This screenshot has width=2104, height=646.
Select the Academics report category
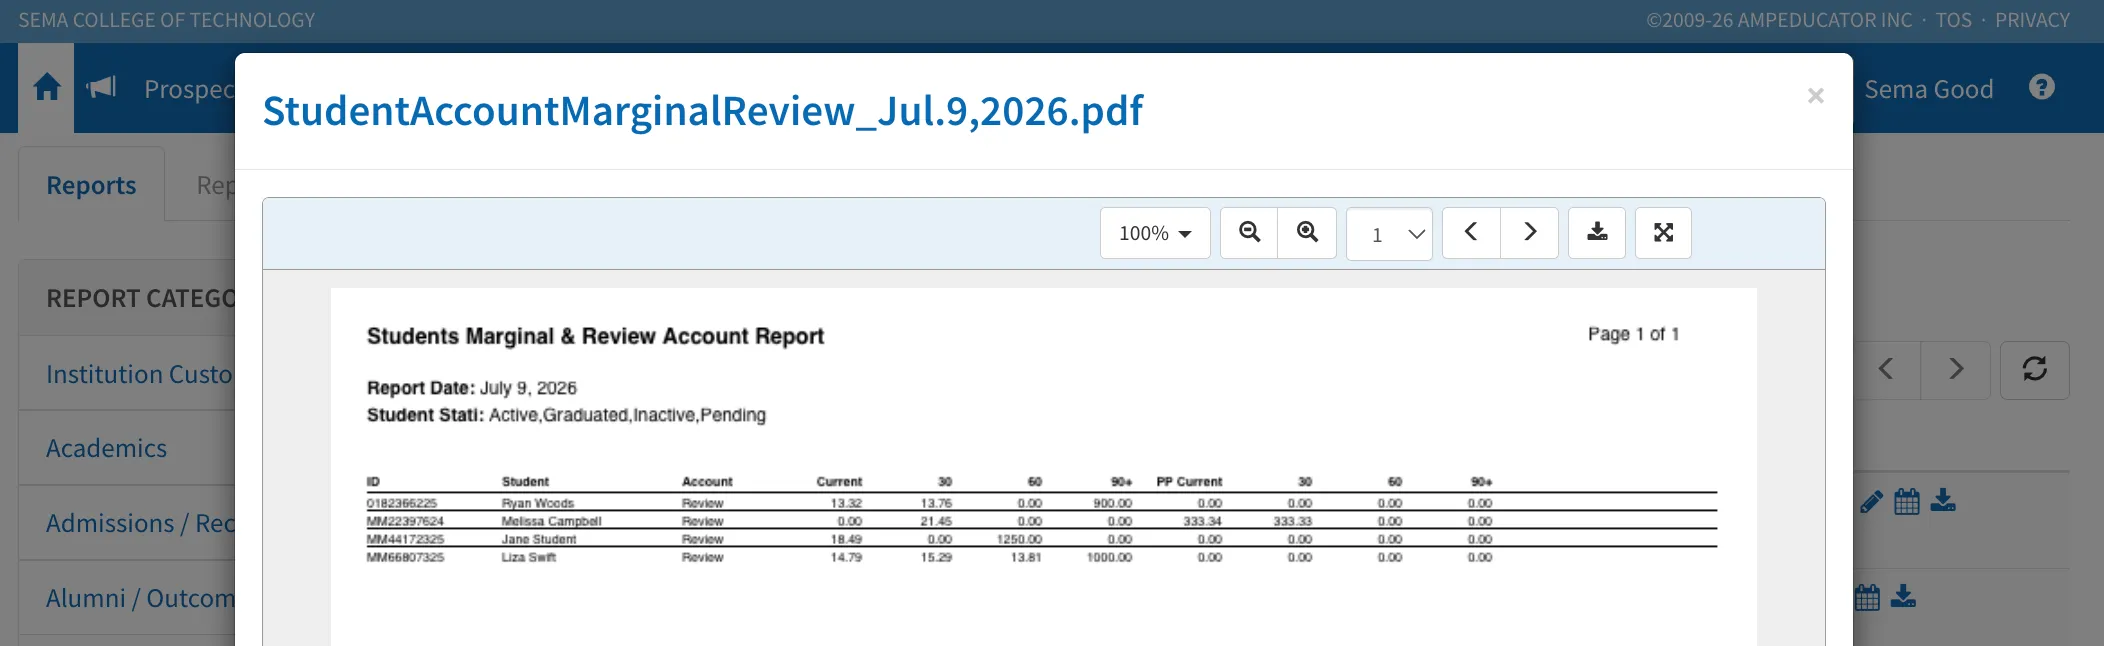click(x=107, y=448)
